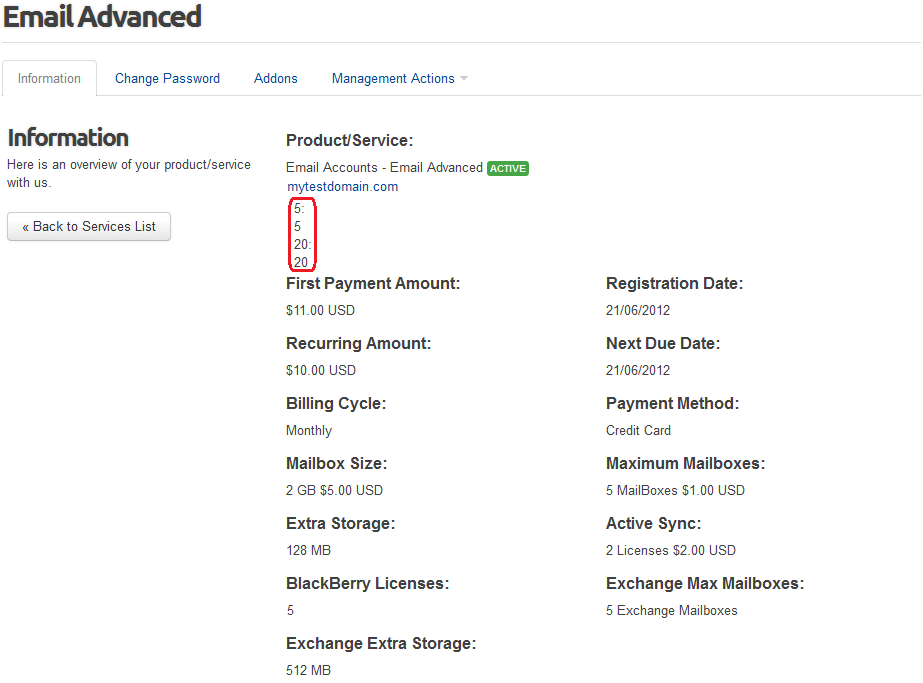Viewport: 923px width, 683px height.
Task: Switch to the Change Password tab
Action: (x=167, y=78)
